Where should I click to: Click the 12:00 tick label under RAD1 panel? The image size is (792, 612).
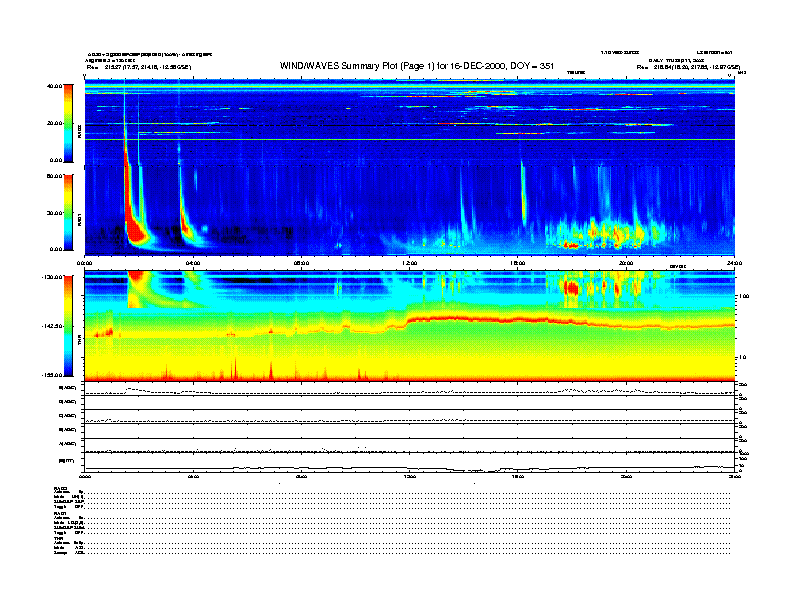(410, 263)
